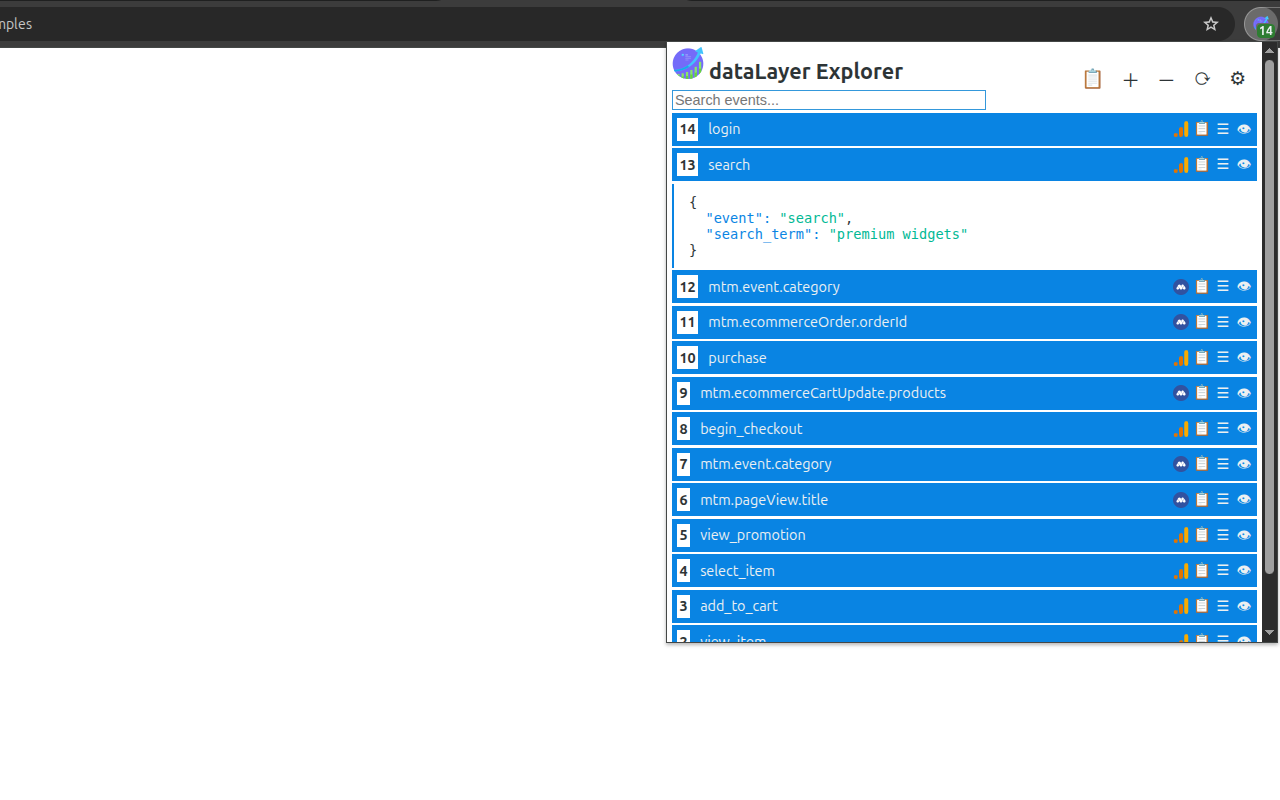The image size is (1280, 800).
Task: Click the dataLayer Explorer logo
Action: (688, 63)
